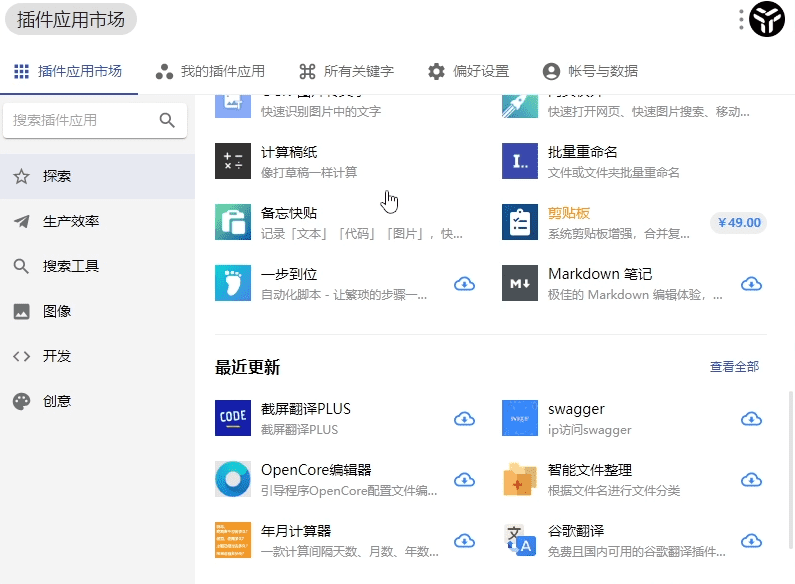Click the 计算稿纸 calculator icon
795x584 pixels.
point(233,161)
